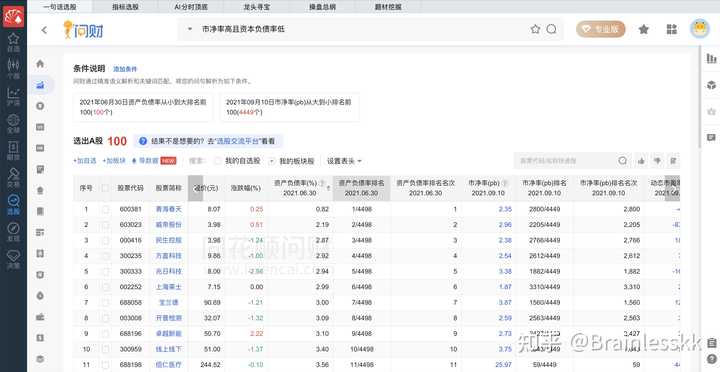This screenshot has width=720, height=372.
Task: Click +加板块 button
Action: point(114,161)
